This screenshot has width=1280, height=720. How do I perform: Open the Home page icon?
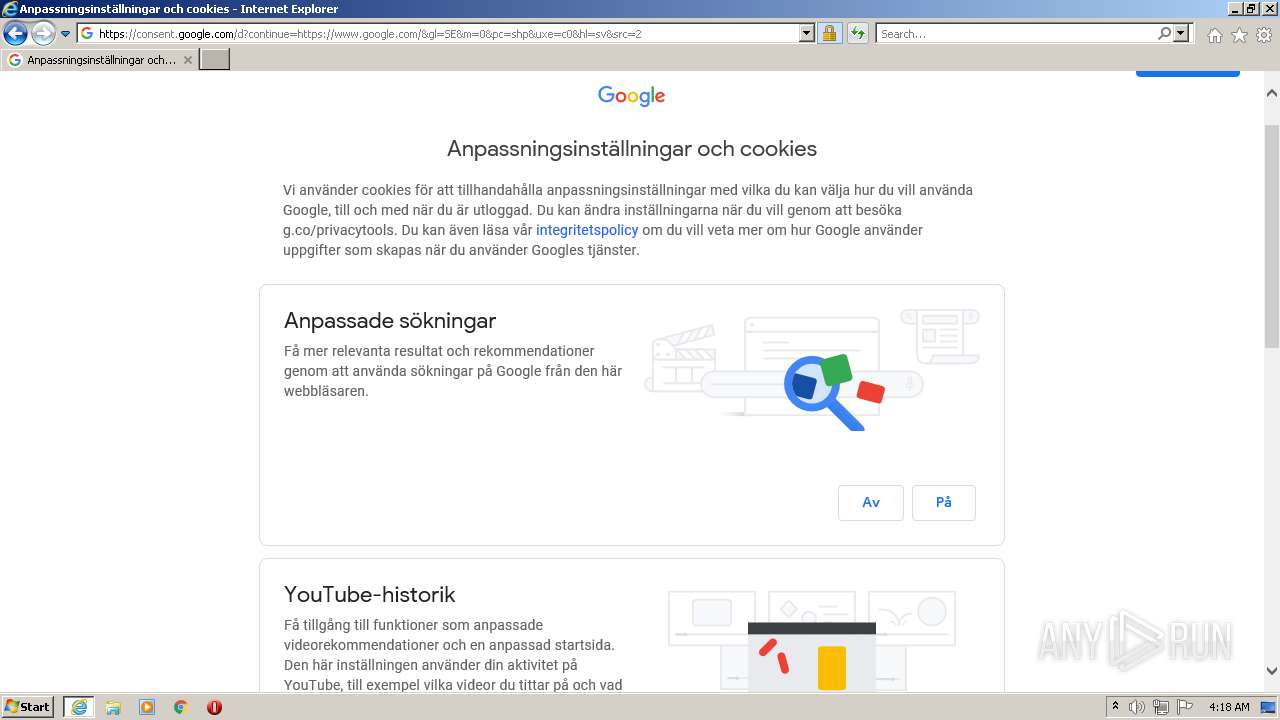(1215, 35)
